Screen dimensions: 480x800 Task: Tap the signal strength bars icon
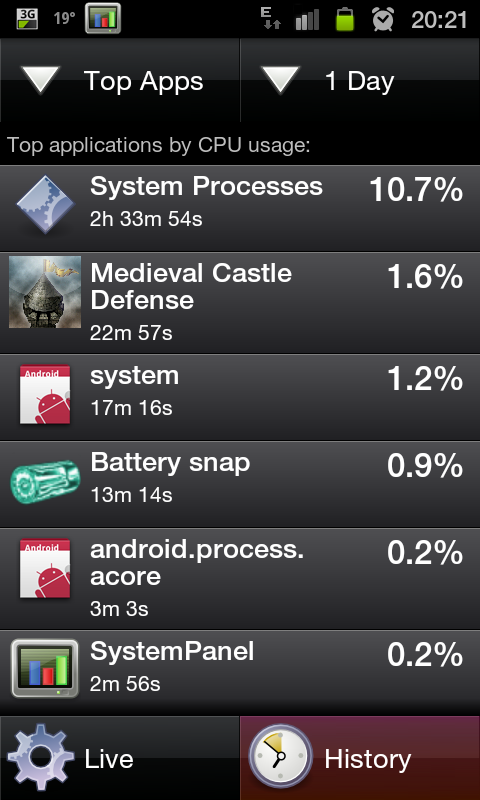pyautogui.click(x=307, y=20)
